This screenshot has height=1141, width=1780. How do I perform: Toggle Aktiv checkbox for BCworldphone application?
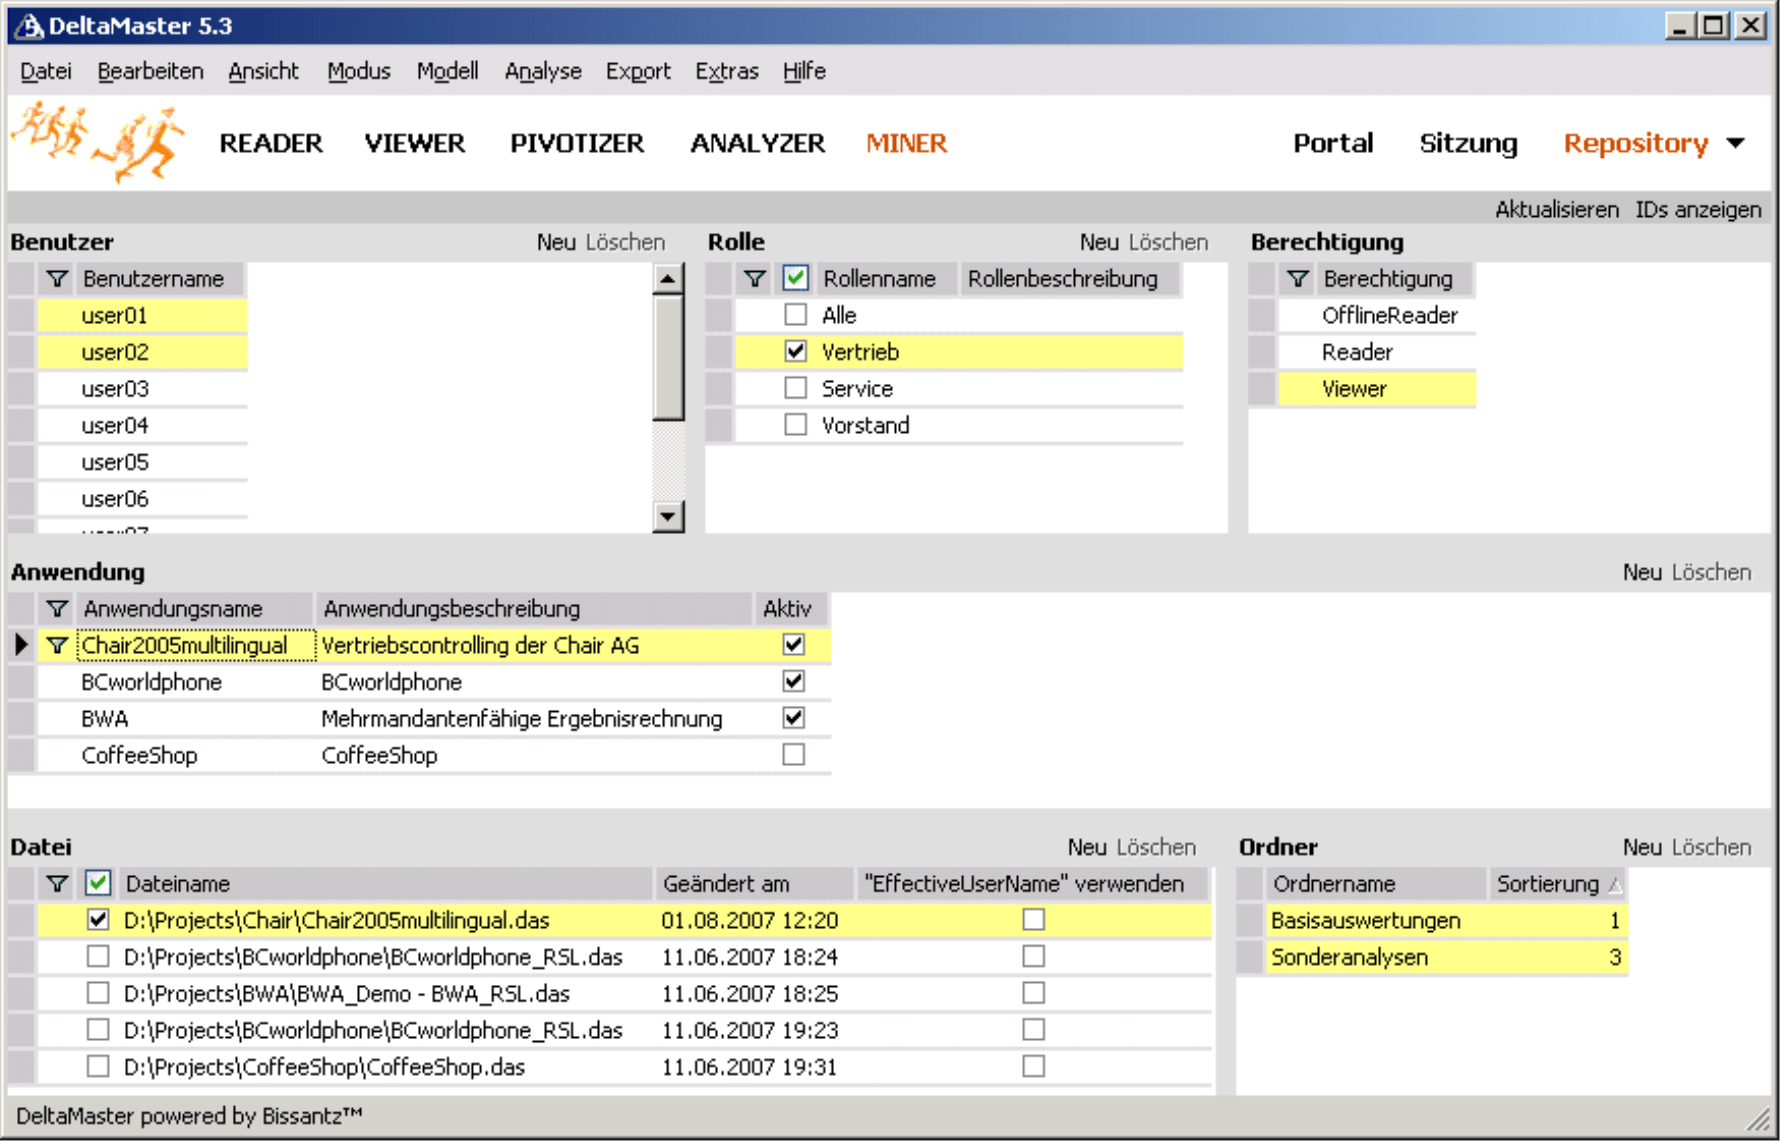coord(794,681)
